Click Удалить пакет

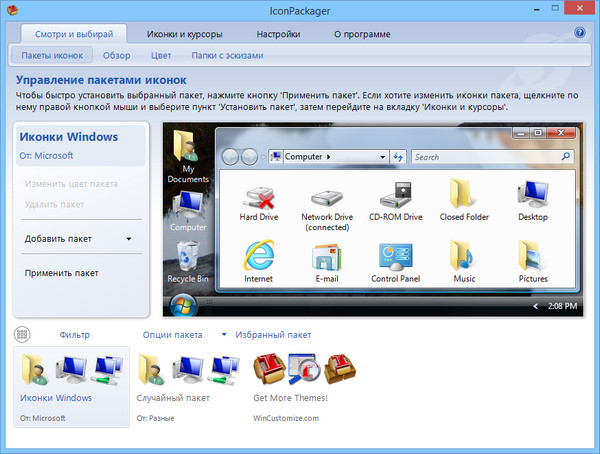coord(54,204)
